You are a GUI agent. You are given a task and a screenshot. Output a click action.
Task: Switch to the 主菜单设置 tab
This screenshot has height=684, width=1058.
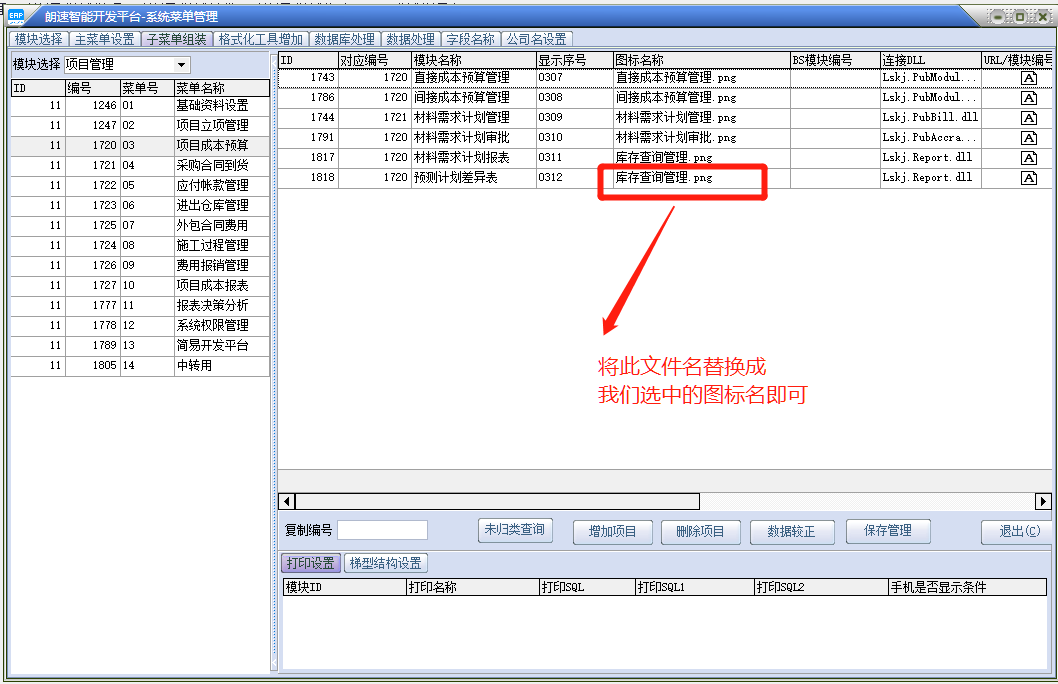tap(104, 39)
